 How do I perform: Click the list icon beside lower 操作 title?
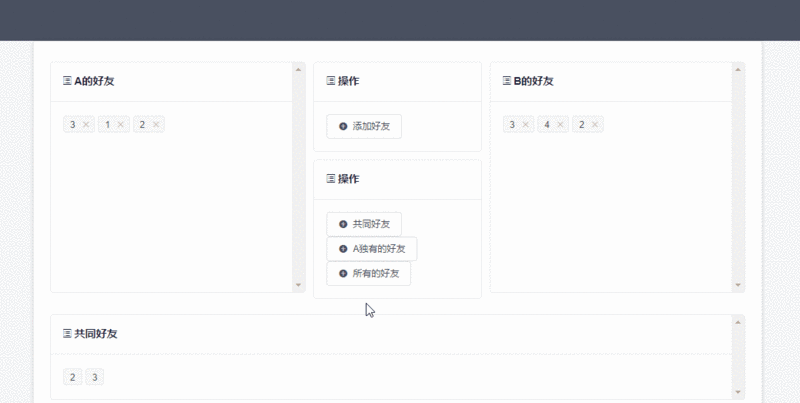(x=331, y=179)
